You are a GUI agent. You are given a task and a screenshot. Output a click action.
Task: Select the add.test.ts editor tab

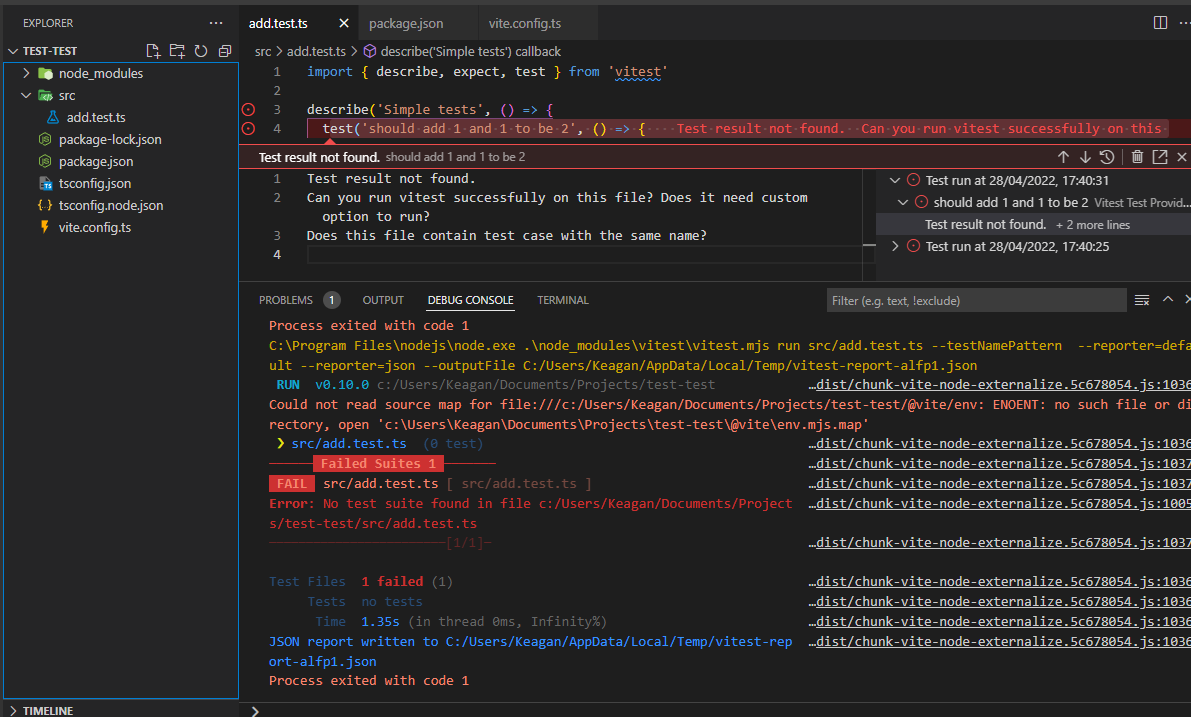(278, 24)
